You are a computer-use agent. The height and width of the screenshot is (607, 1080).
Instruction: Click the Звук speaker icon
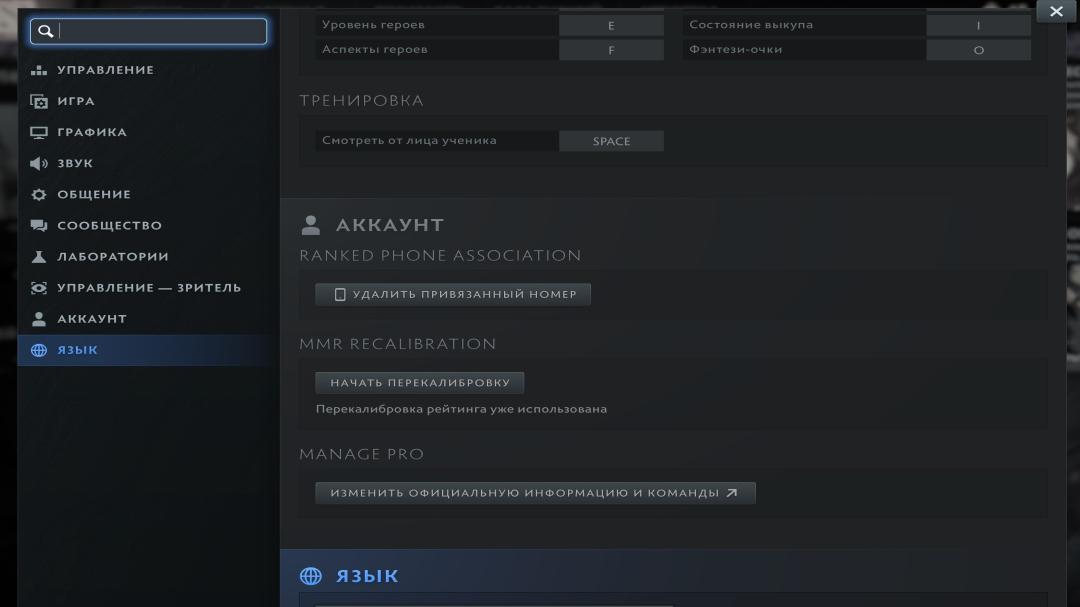pyautogui.click(x=39, y=163)
